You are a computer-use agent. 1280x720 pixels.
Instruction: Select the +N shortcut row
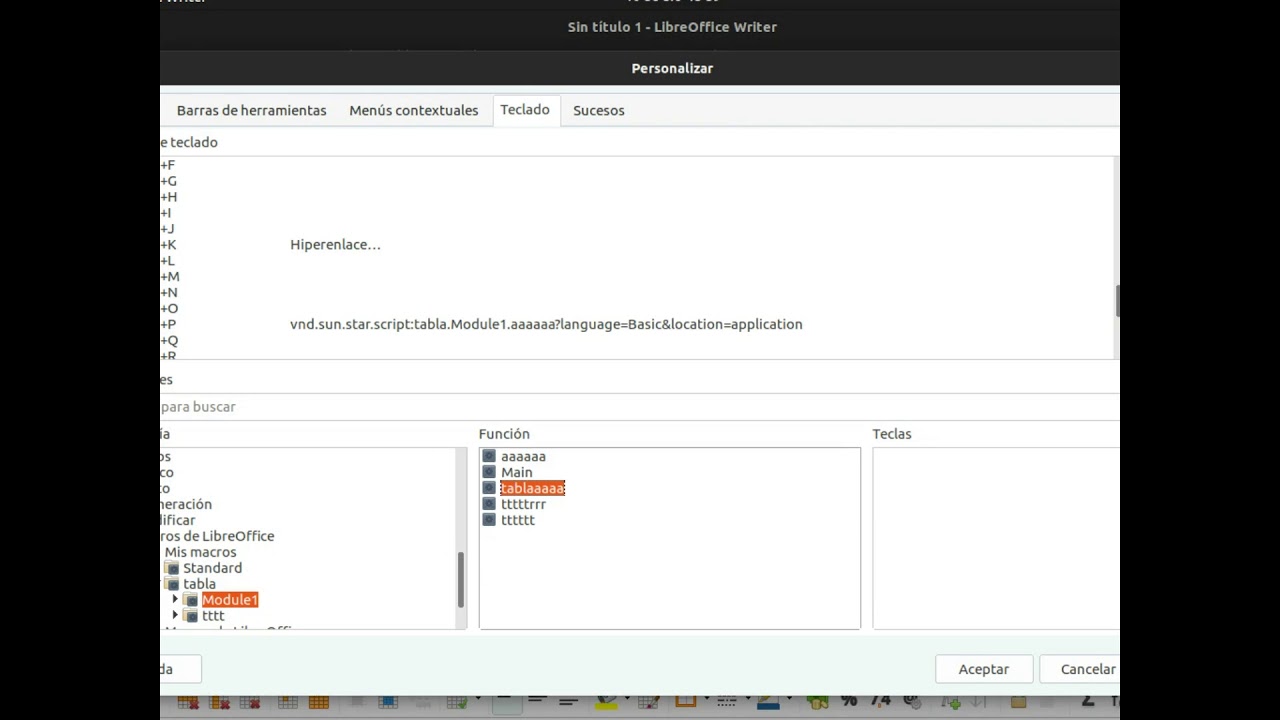point(636,292)
